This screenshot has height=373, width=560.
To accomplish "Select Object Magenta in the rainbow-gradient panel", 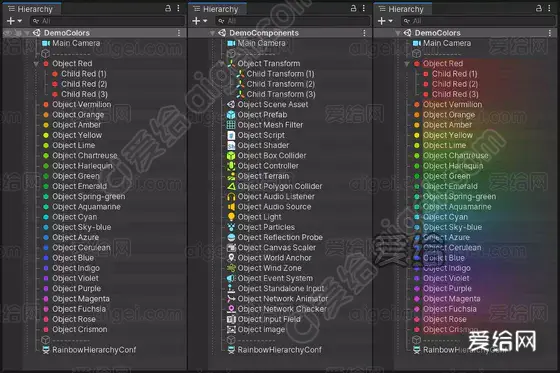I will pyautogui.click(x=452, y=299).
